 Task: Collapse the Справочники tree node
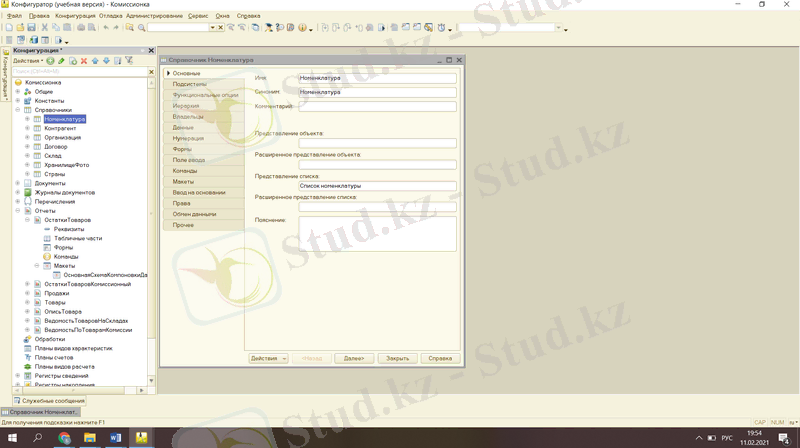18,110
